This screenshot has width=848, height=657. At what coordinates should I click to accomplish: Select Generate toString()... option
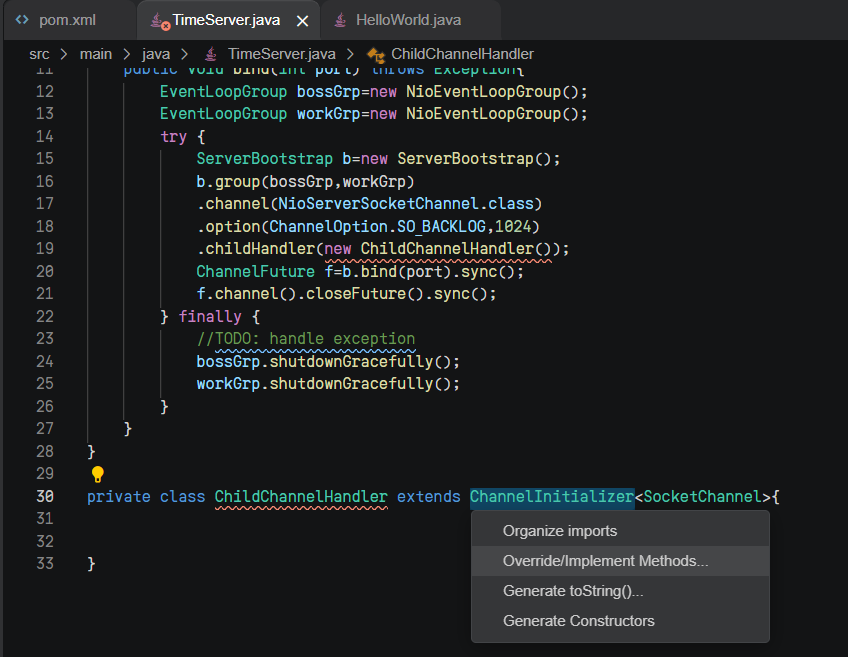pos(573,591)
